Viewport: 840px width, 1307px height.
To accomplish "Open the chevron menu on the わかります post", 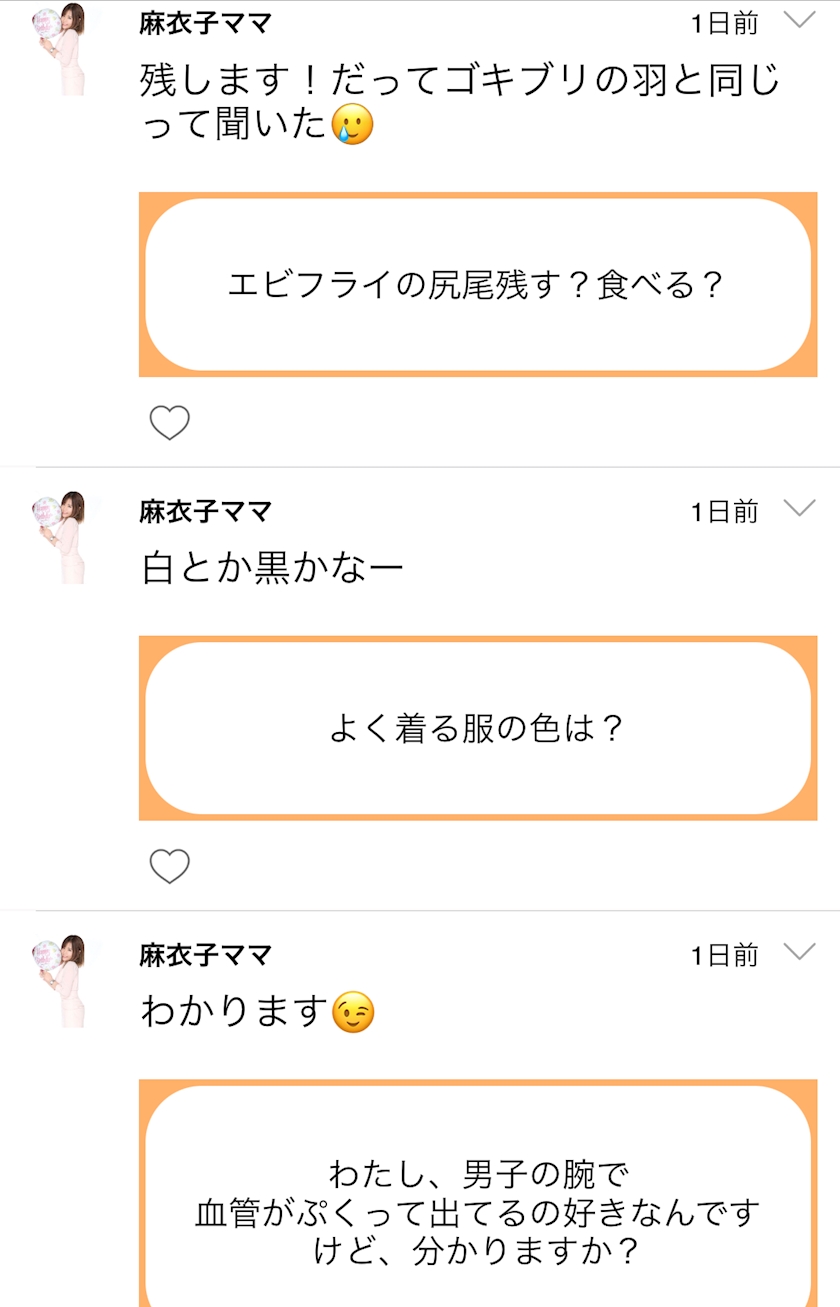I will tap(799, 952).
